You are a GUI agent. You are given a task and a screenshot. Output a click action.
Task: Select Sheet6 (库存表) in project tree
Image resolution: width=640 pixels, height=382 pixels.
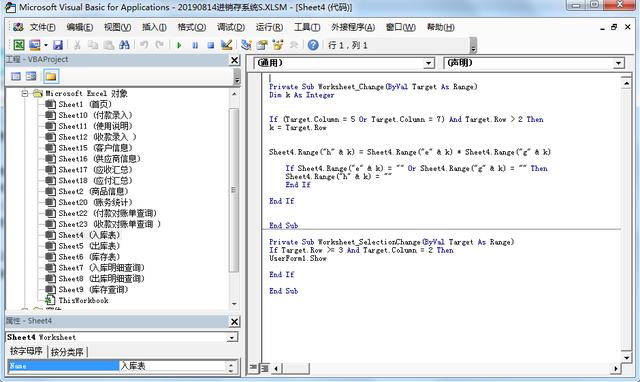coord(89,257)
